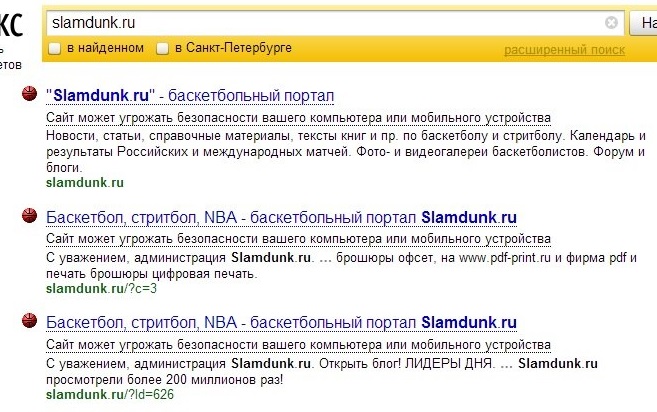This screenshot has width=657, height=412.
Task: Click basketball favicon beside the ?c=3 result
Action: (x=29, y=215)
